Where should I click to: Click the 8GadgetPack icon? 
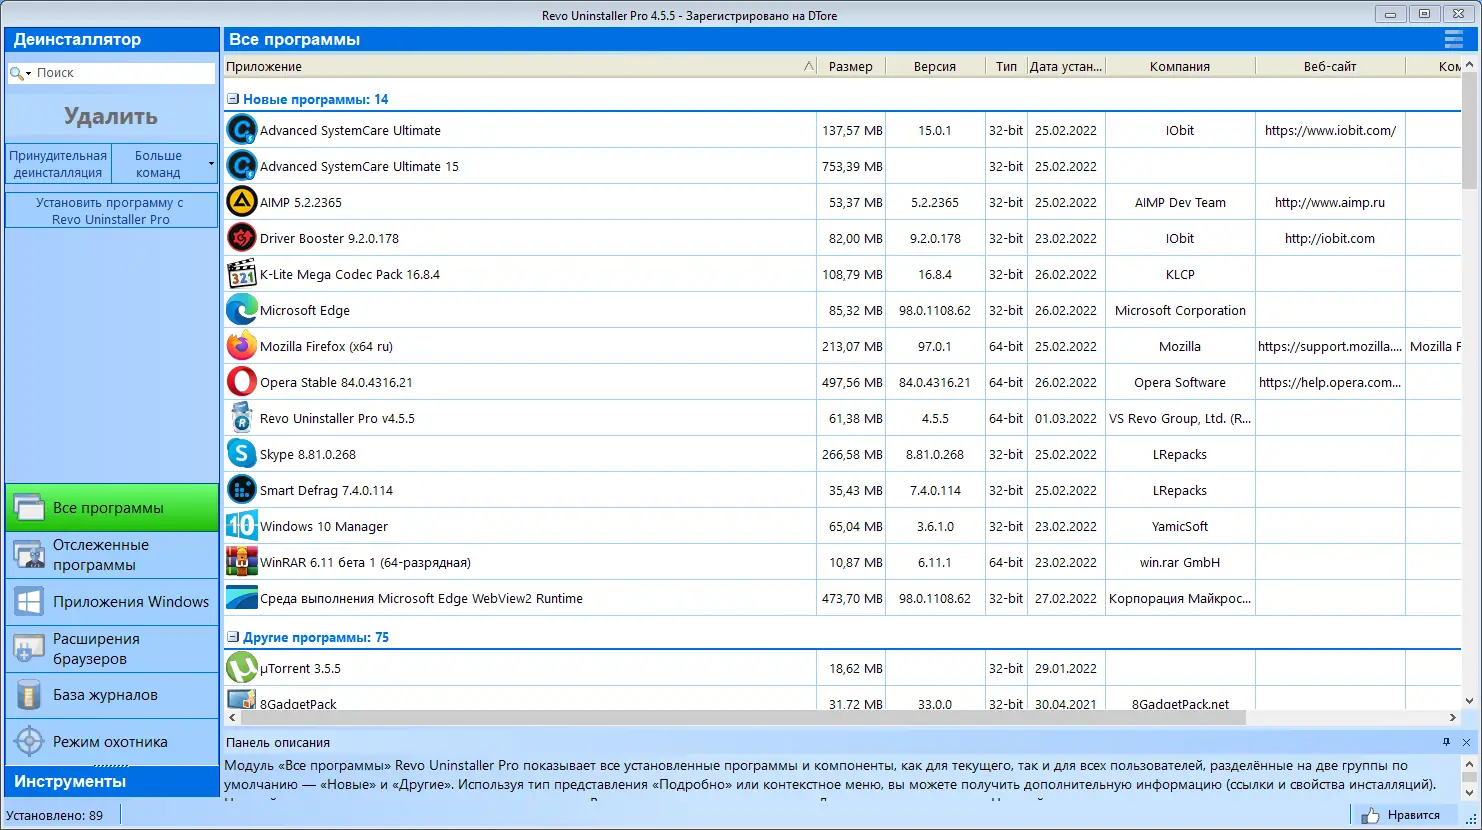(x=241, y=699)
